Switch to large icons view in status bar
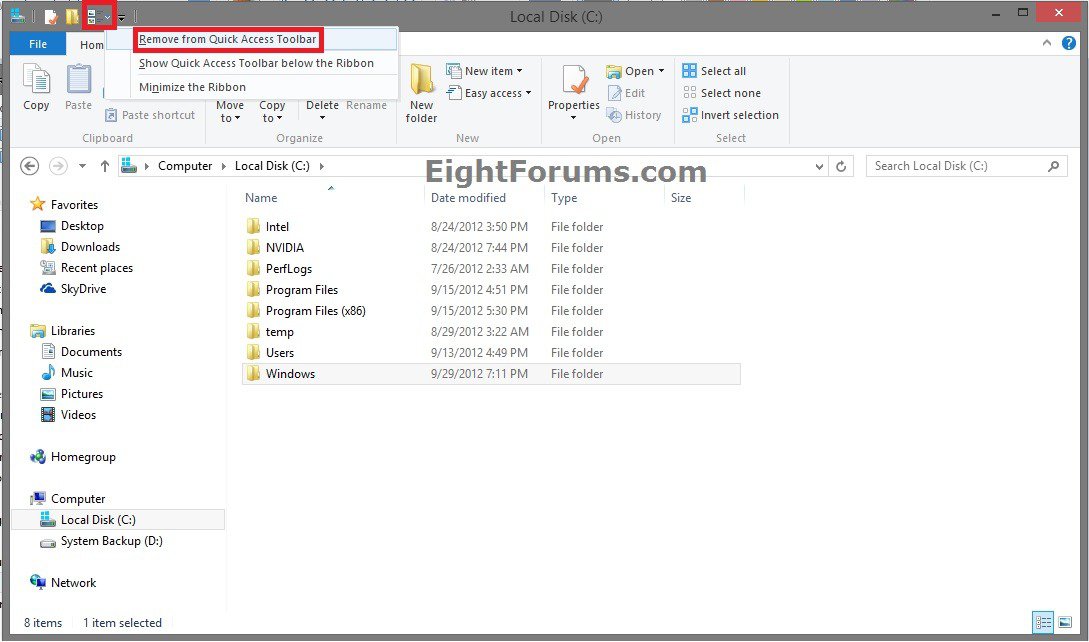Screen dimensions: 1089x642 [1063, 622]
